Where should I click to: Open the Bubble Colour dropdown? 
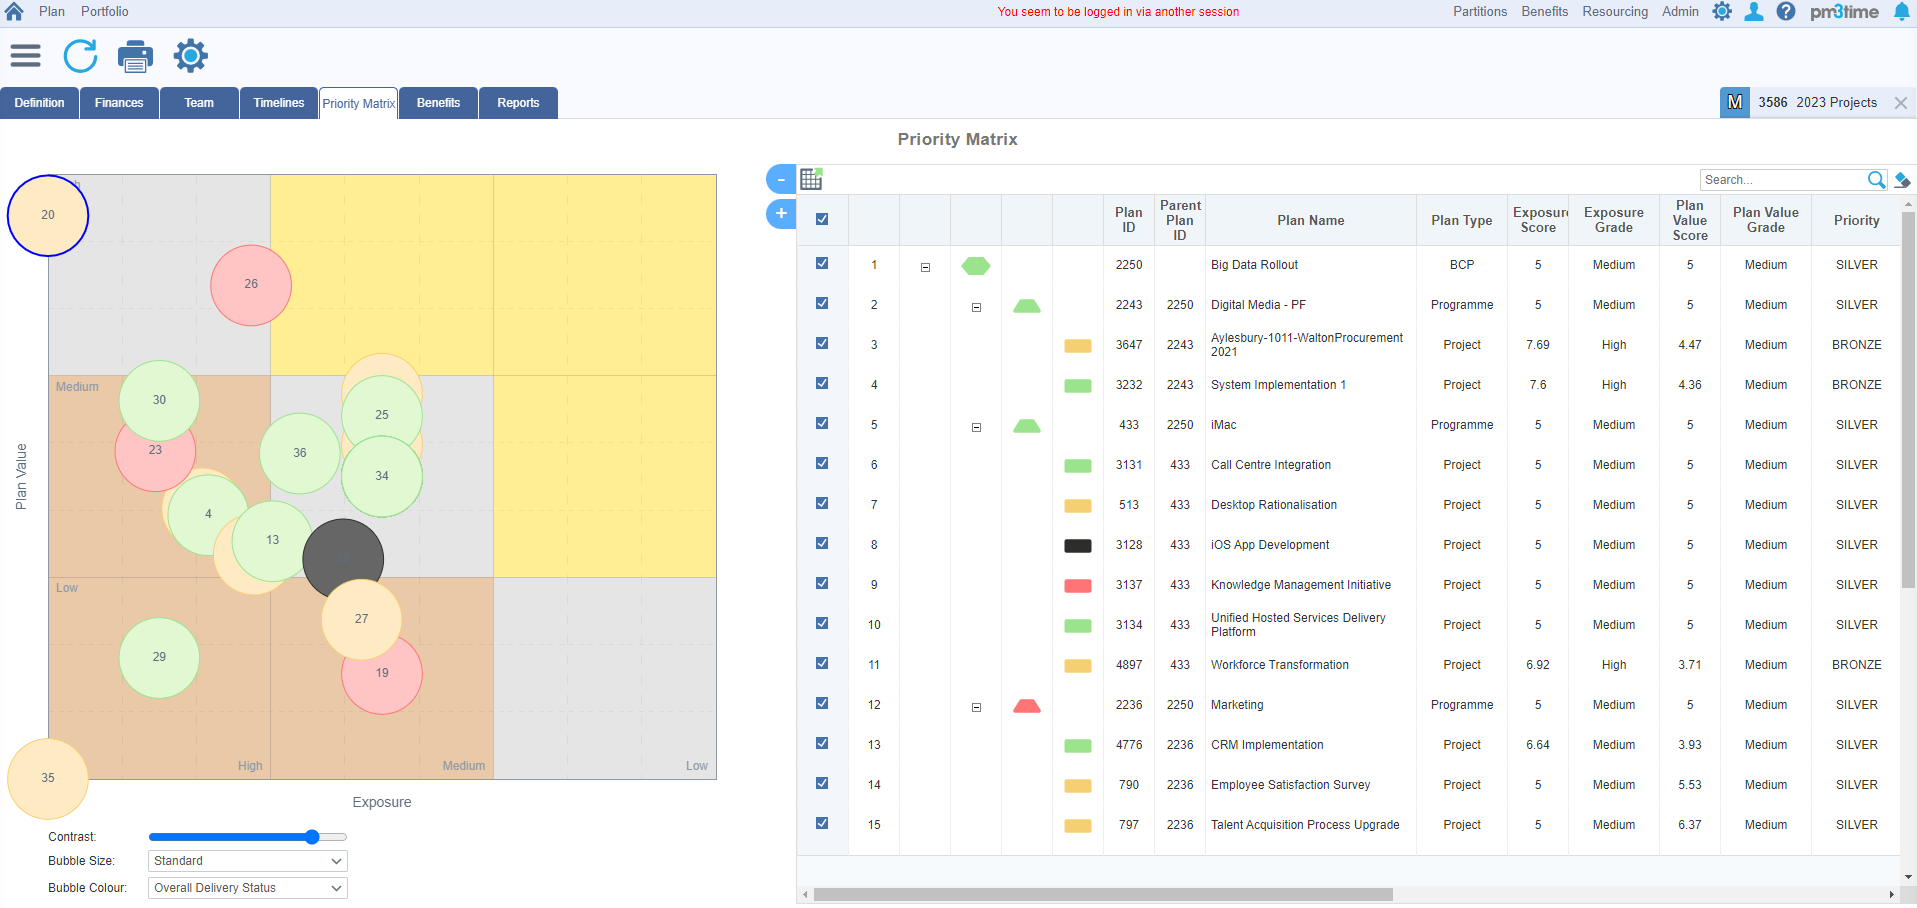coord(246,887)
